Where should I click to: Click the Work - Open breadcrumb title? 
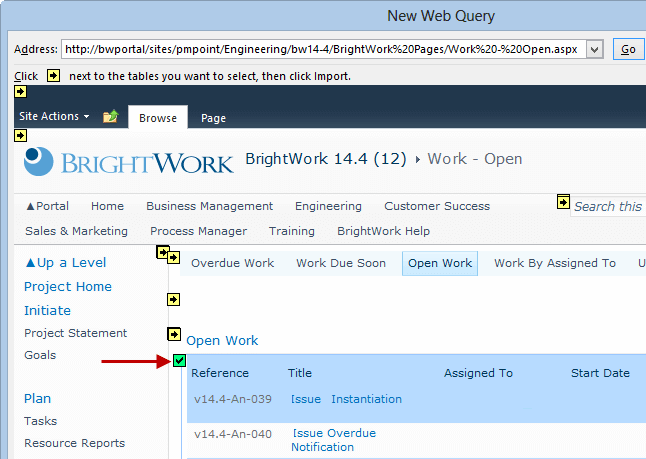[475, 159]
